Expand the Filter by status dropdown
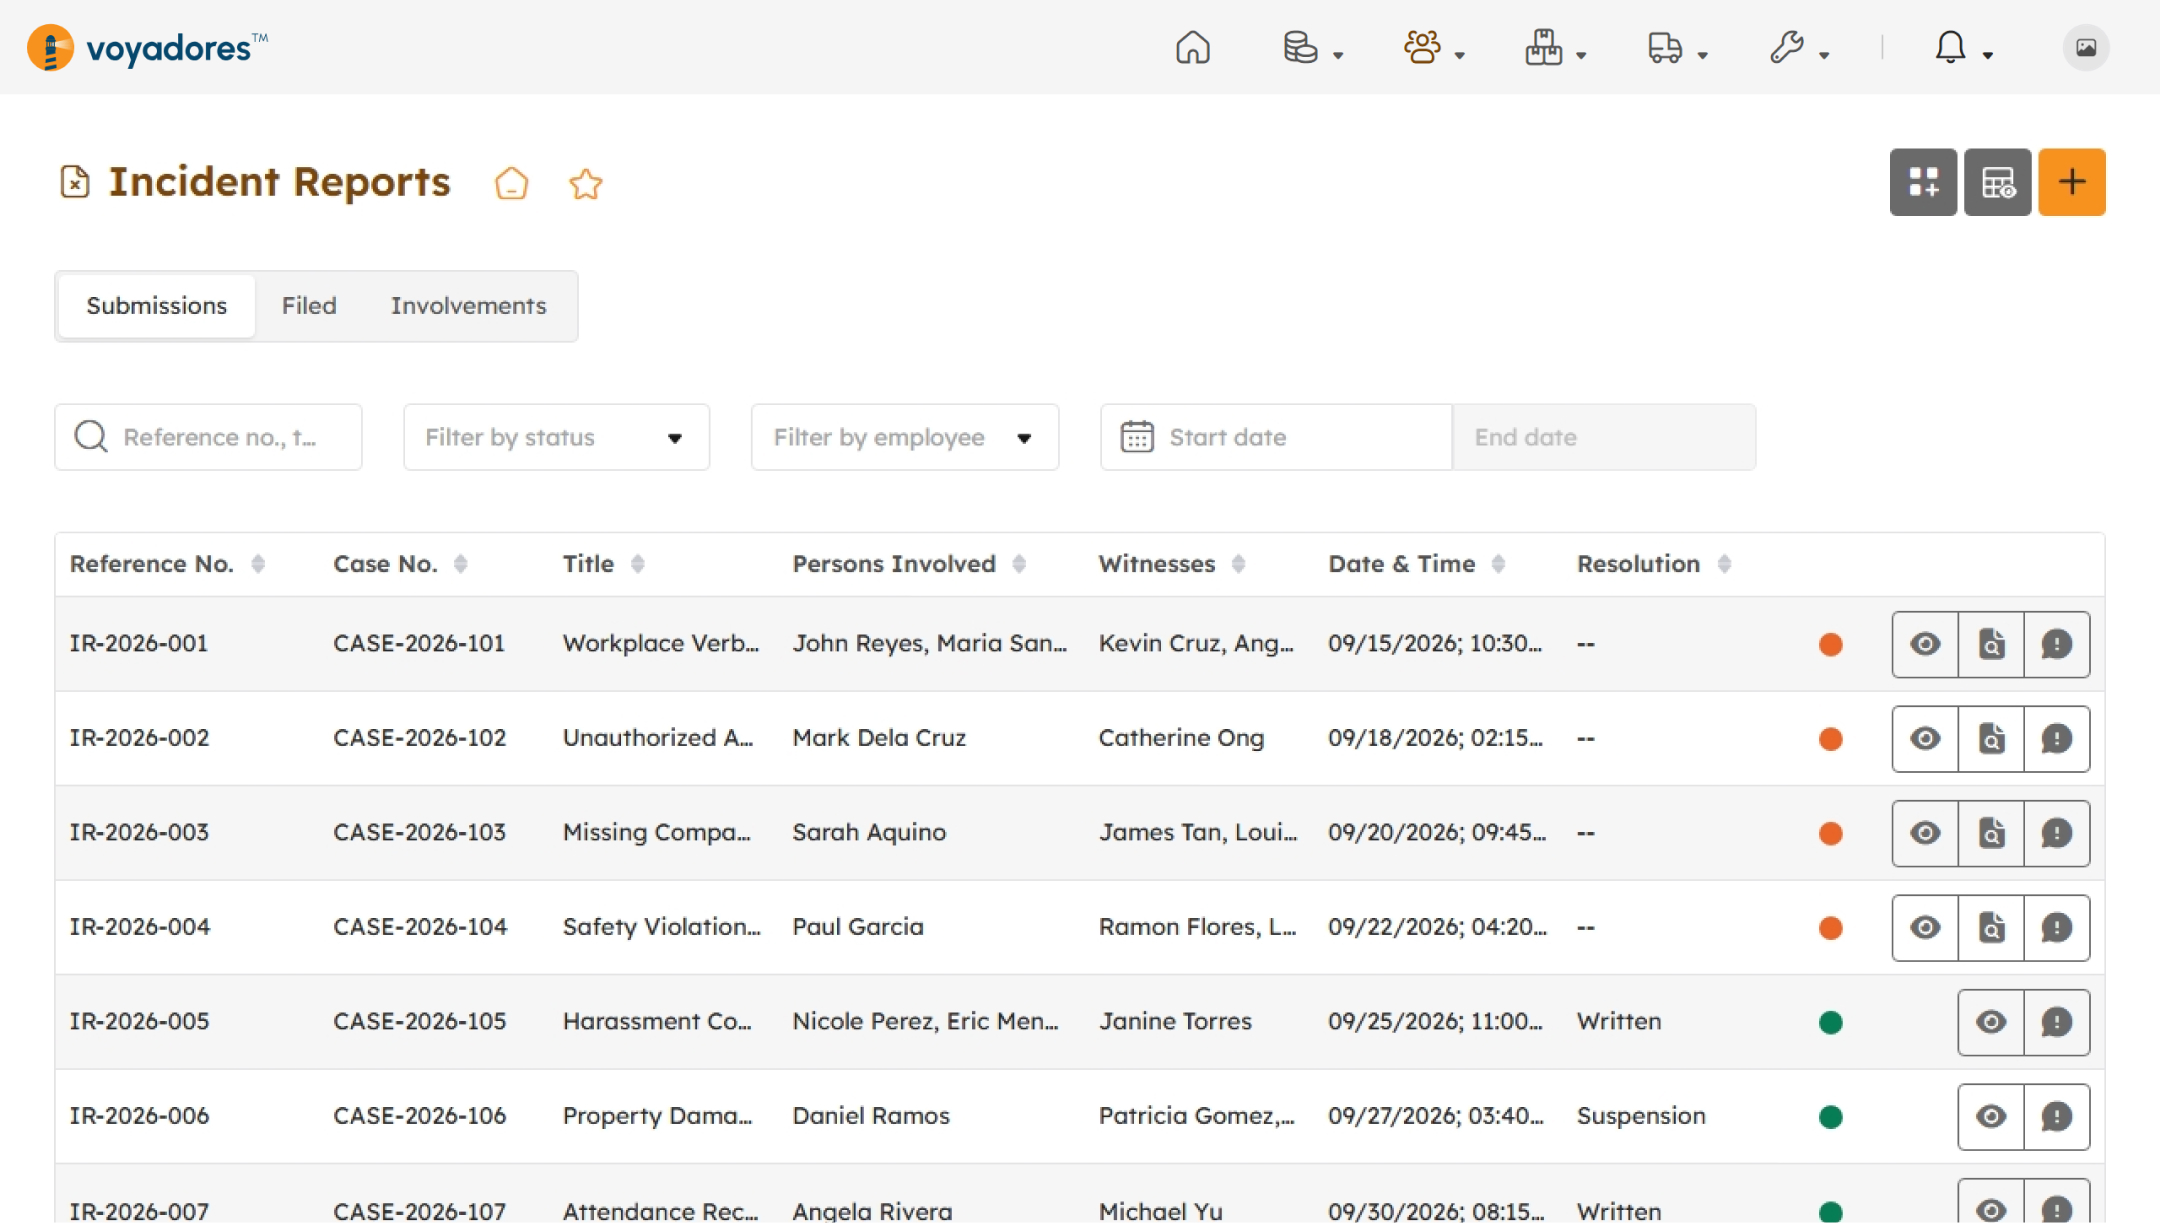Image resolution: width=2160 pixels, height=1223 pixels. point(556,437)
